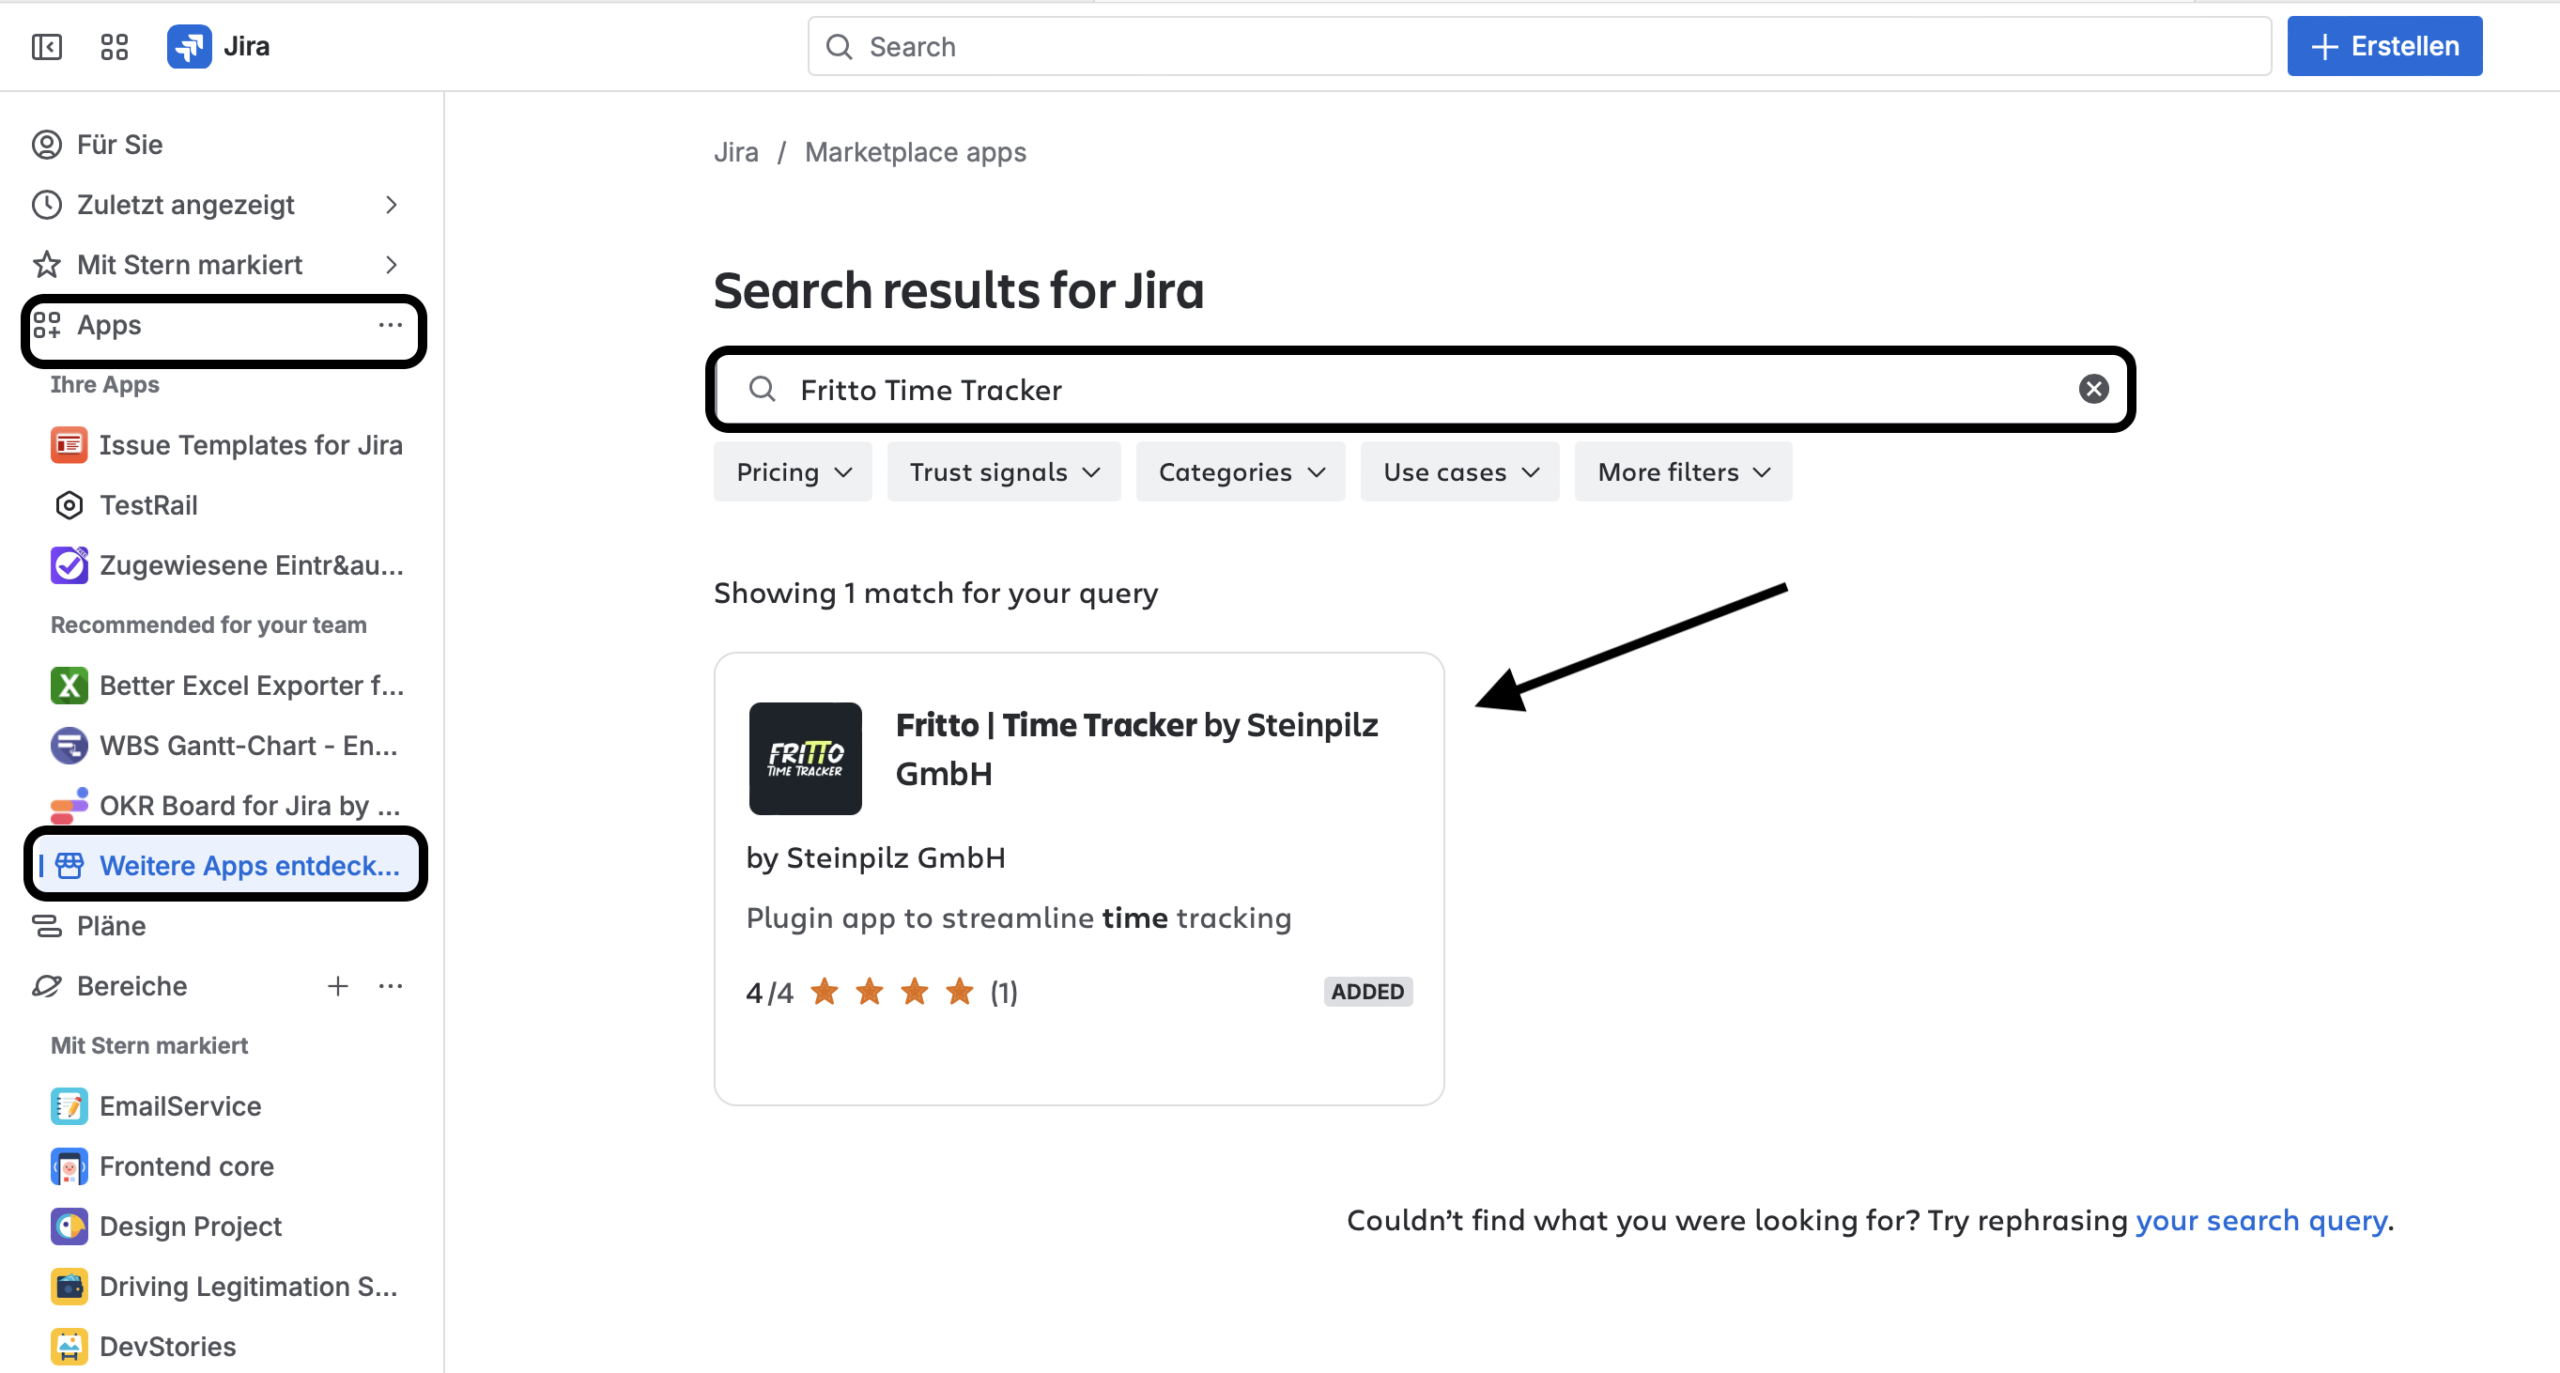Follow the 'your search query' link
The image size is (2560, 1373).
pyautogui.click(x=2261, y=1221)
